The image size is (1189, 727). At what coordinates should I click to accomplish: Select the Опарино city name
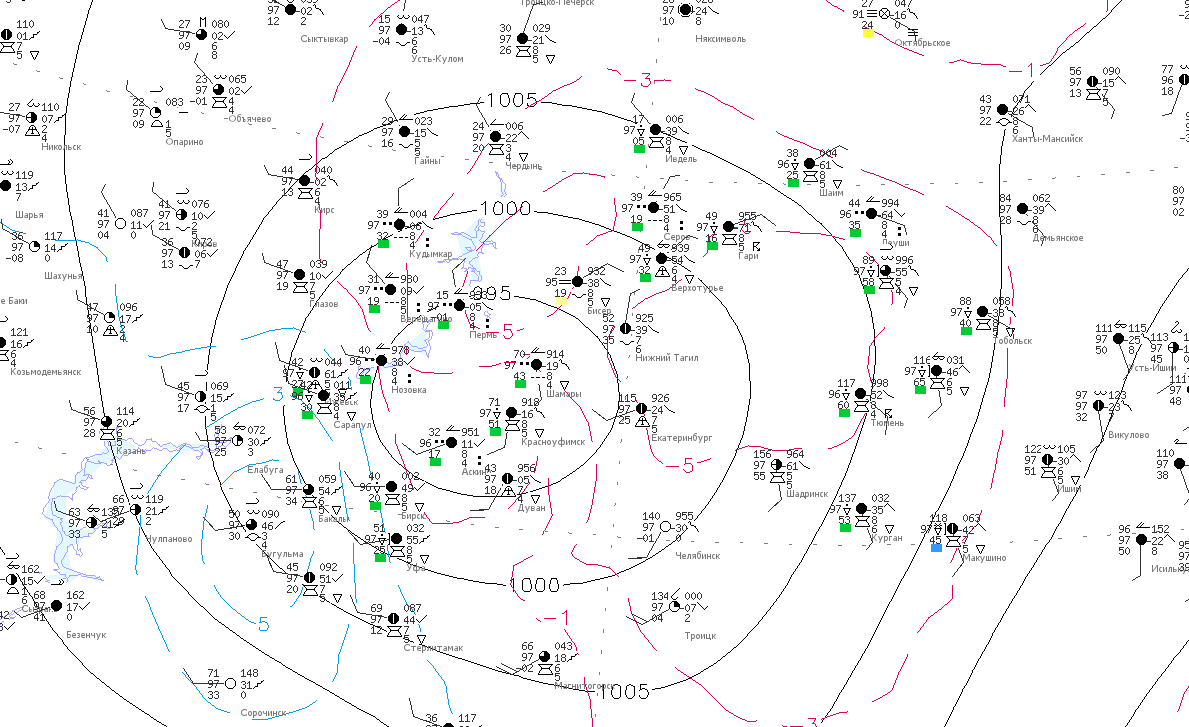184,142
